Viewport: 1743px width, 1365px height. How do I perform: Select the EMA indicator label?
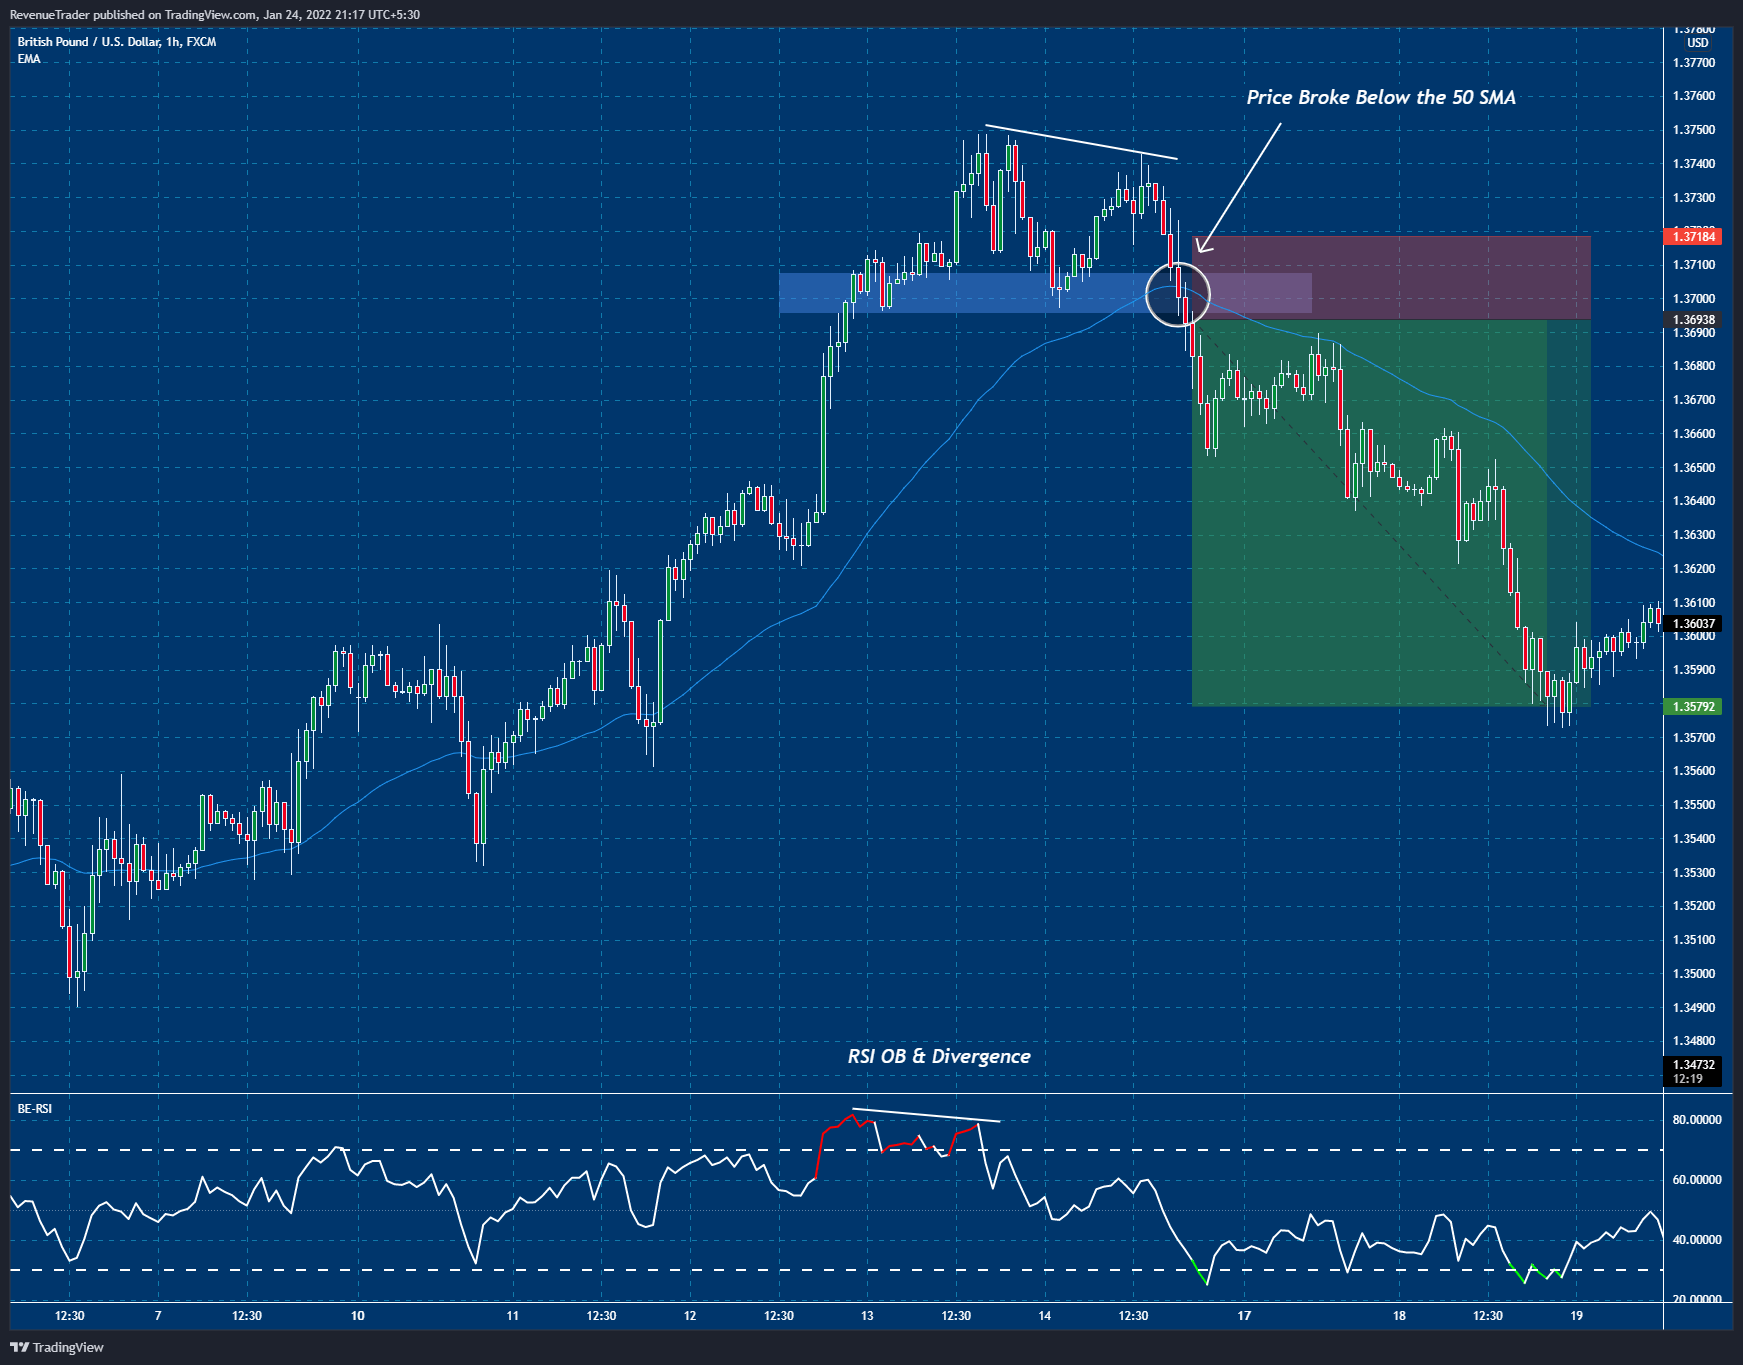tap(29, 59)
